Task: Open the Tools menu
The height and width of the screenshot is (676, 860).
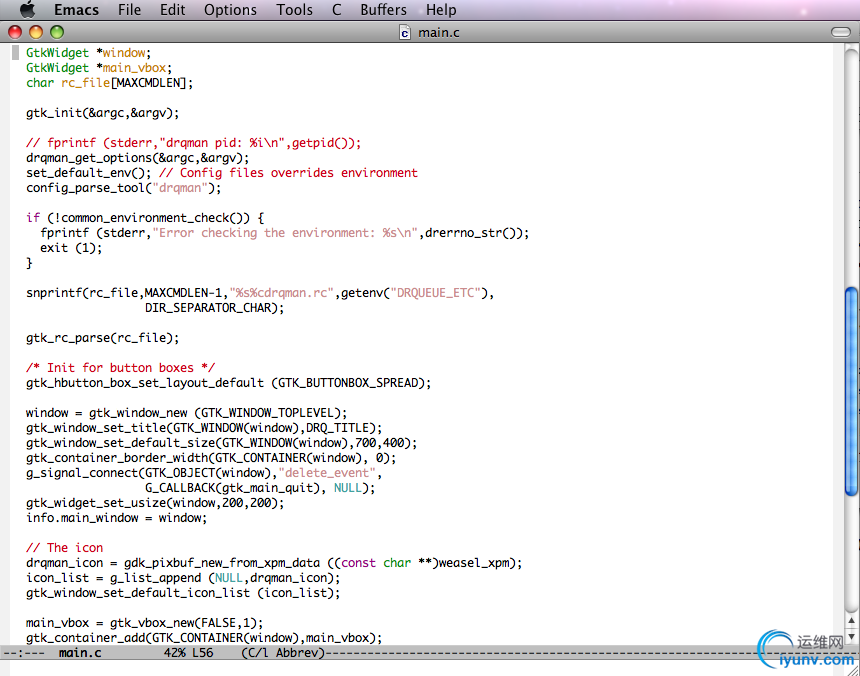Action: tap(295, 10)
